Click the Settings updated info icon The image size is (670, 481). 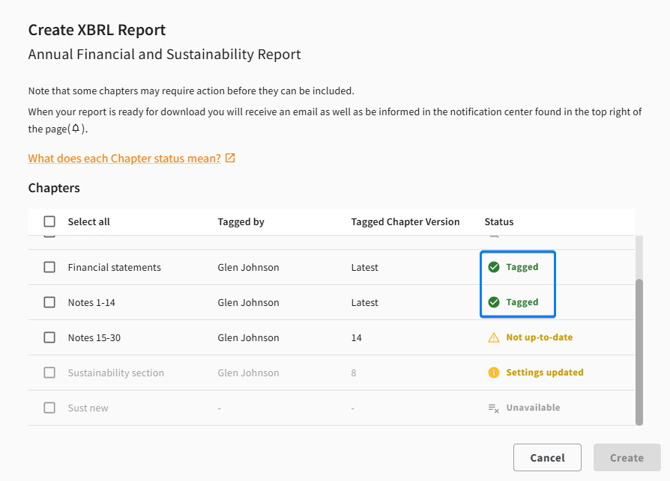click(x=493, y=373)
